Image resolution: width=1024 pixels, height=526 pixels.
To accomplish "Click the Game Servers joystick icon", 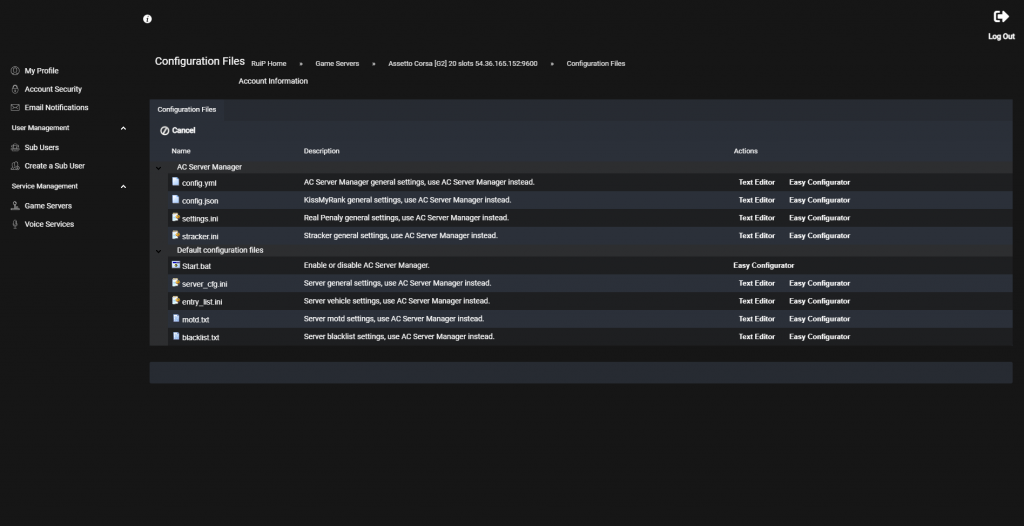I will tap(15, 206).
